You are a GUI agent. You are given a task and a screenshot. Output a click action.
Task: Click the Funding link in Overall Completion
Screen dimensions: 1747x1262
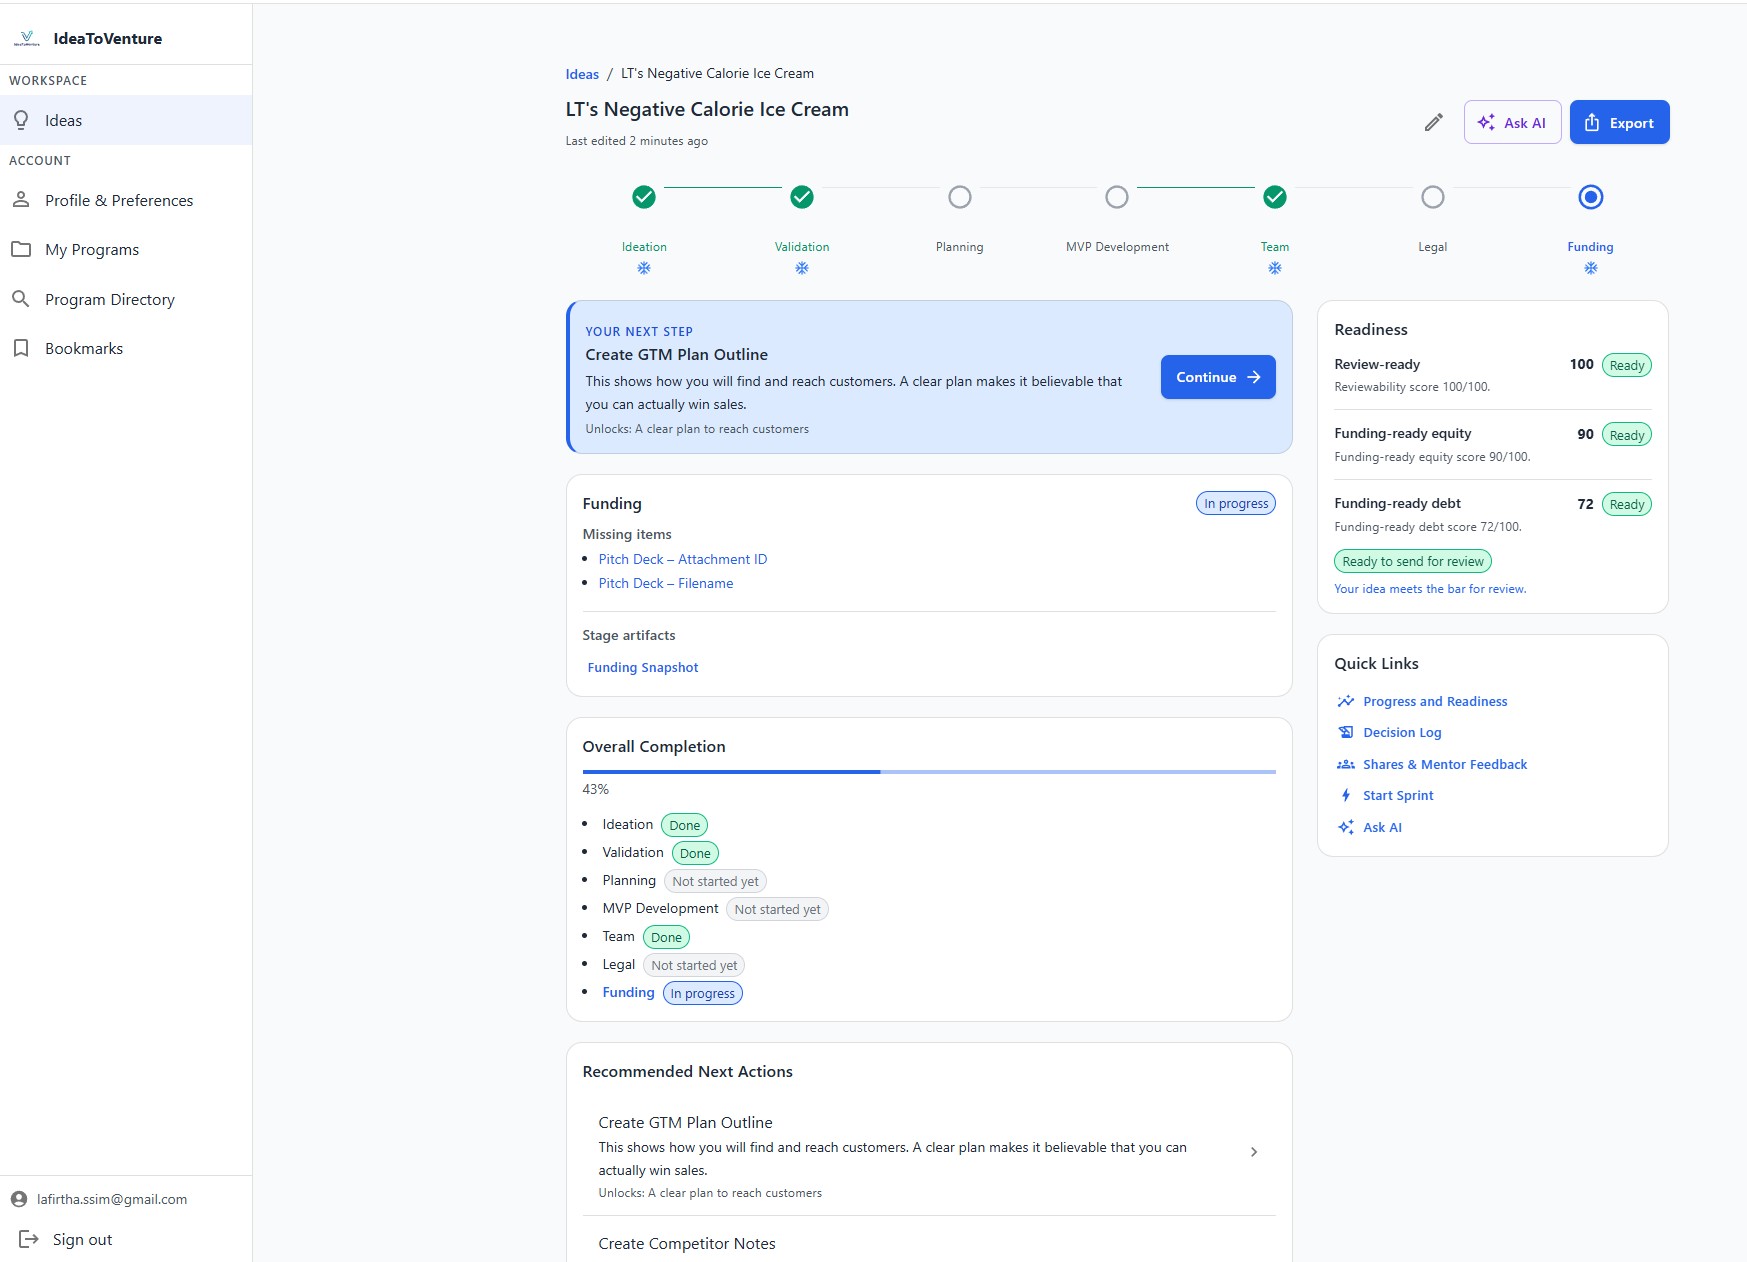click(628, 992)
